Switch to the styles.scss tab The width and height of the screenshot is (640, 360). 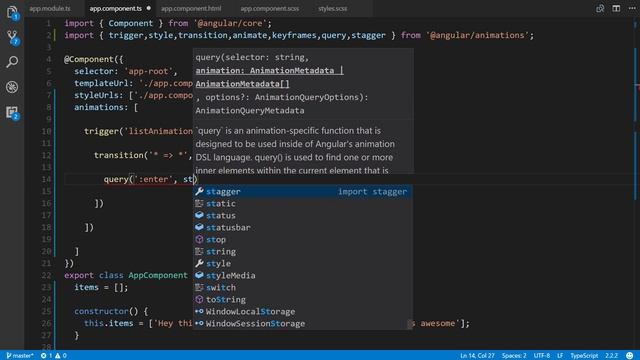tap(333, 8)
